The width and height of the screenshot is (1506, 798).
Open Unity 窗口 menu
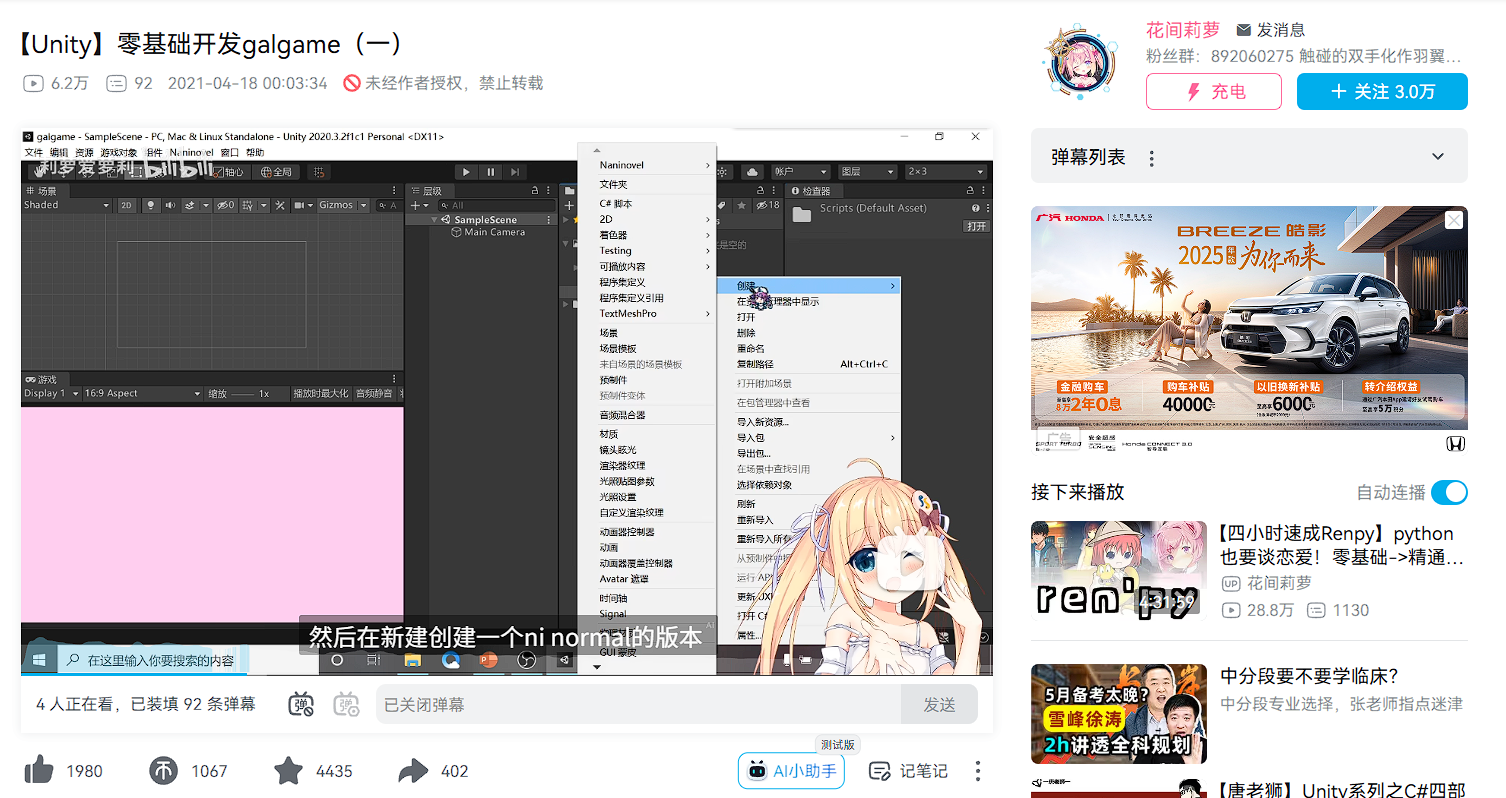230,152
